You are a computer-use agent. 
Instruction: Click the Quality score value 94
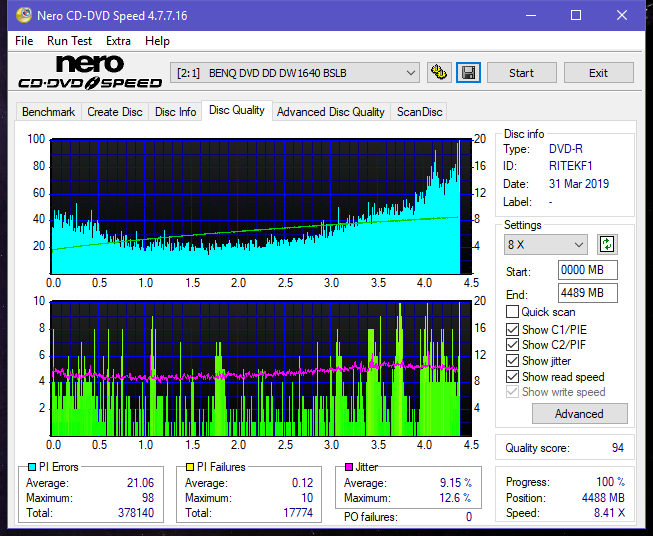point(618,448)
